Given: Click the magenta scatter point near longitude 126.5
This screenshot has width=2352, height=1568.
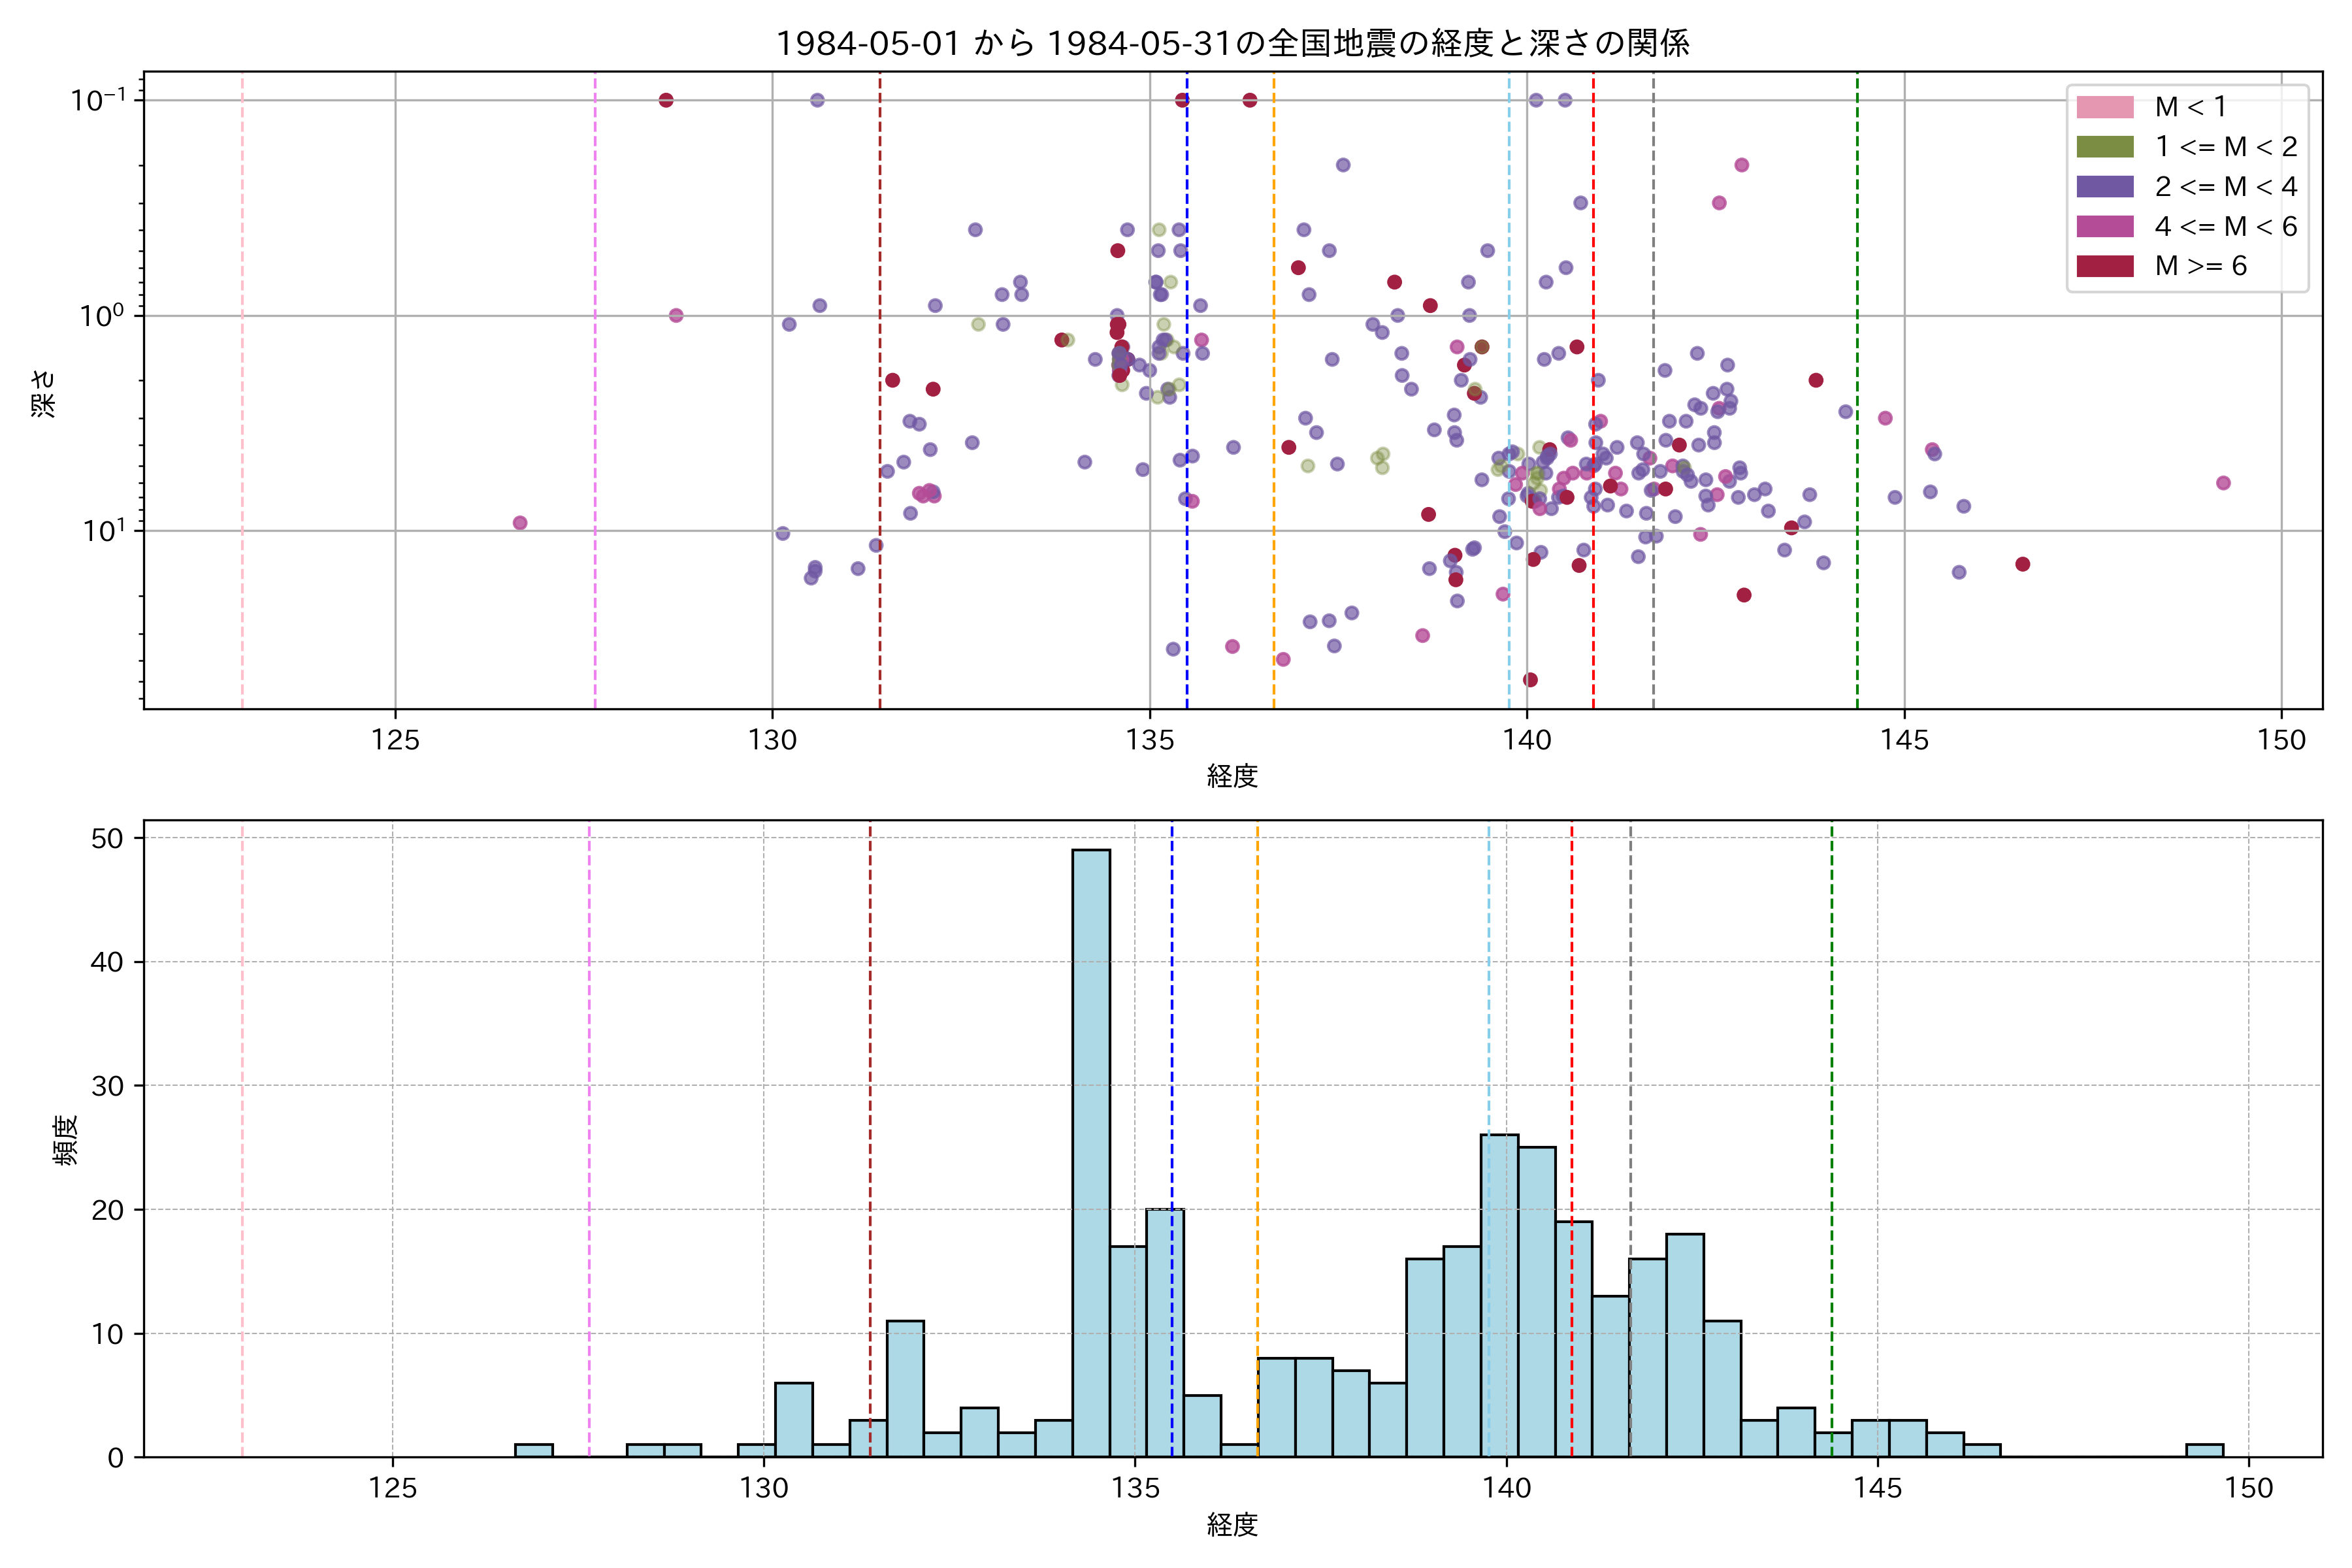Looking at the screenshot, I should click(520, 523).
